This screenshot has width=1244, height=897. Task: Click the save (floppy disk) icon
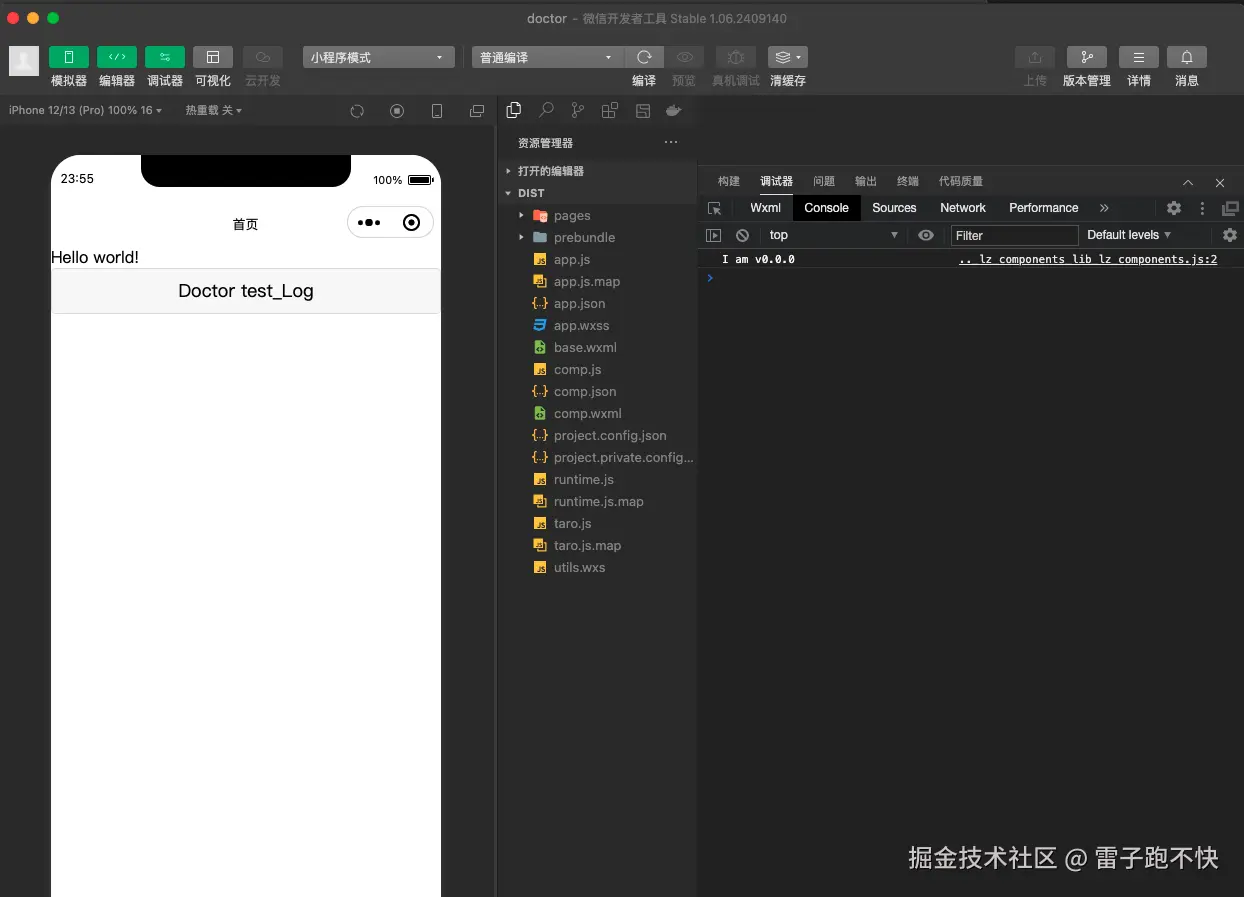pyautogui.click(x=642, y=110)
